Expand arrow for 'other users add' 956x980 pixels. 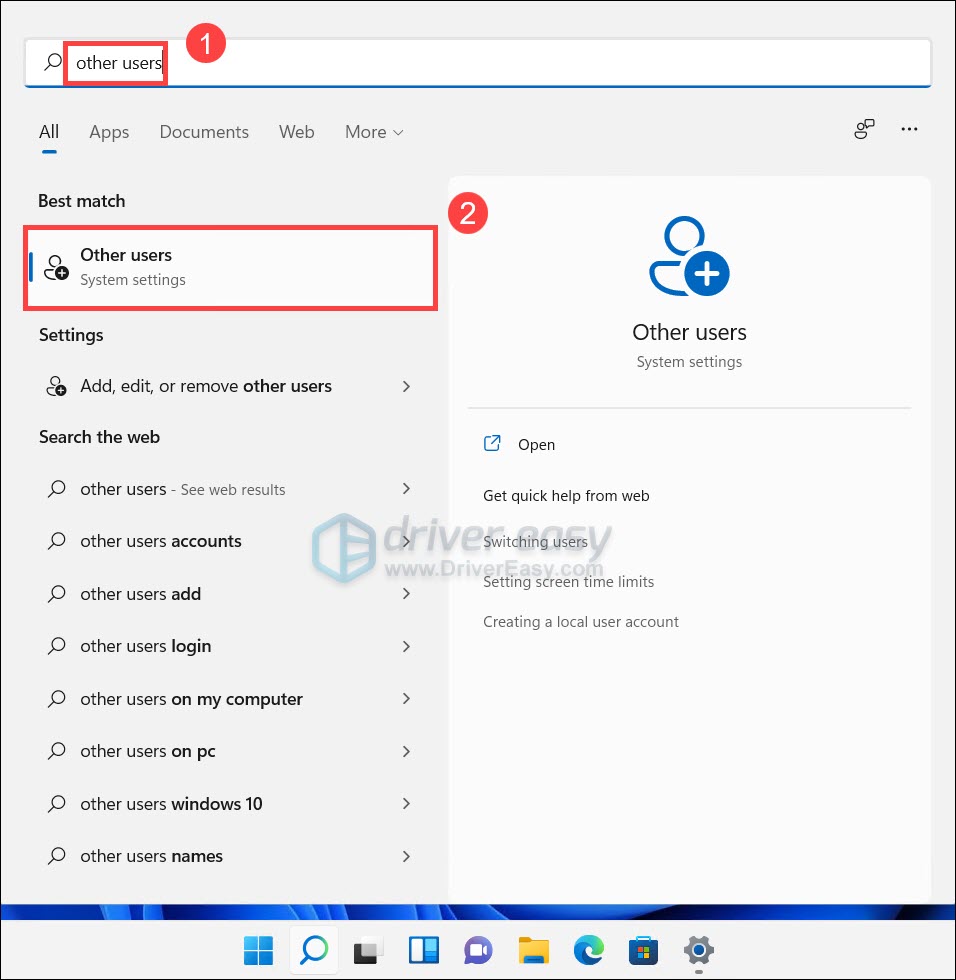coord(406,594)
